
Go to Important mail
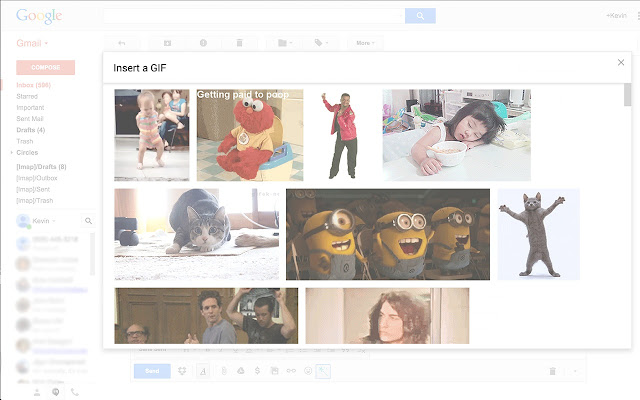[x=30, y=107]
